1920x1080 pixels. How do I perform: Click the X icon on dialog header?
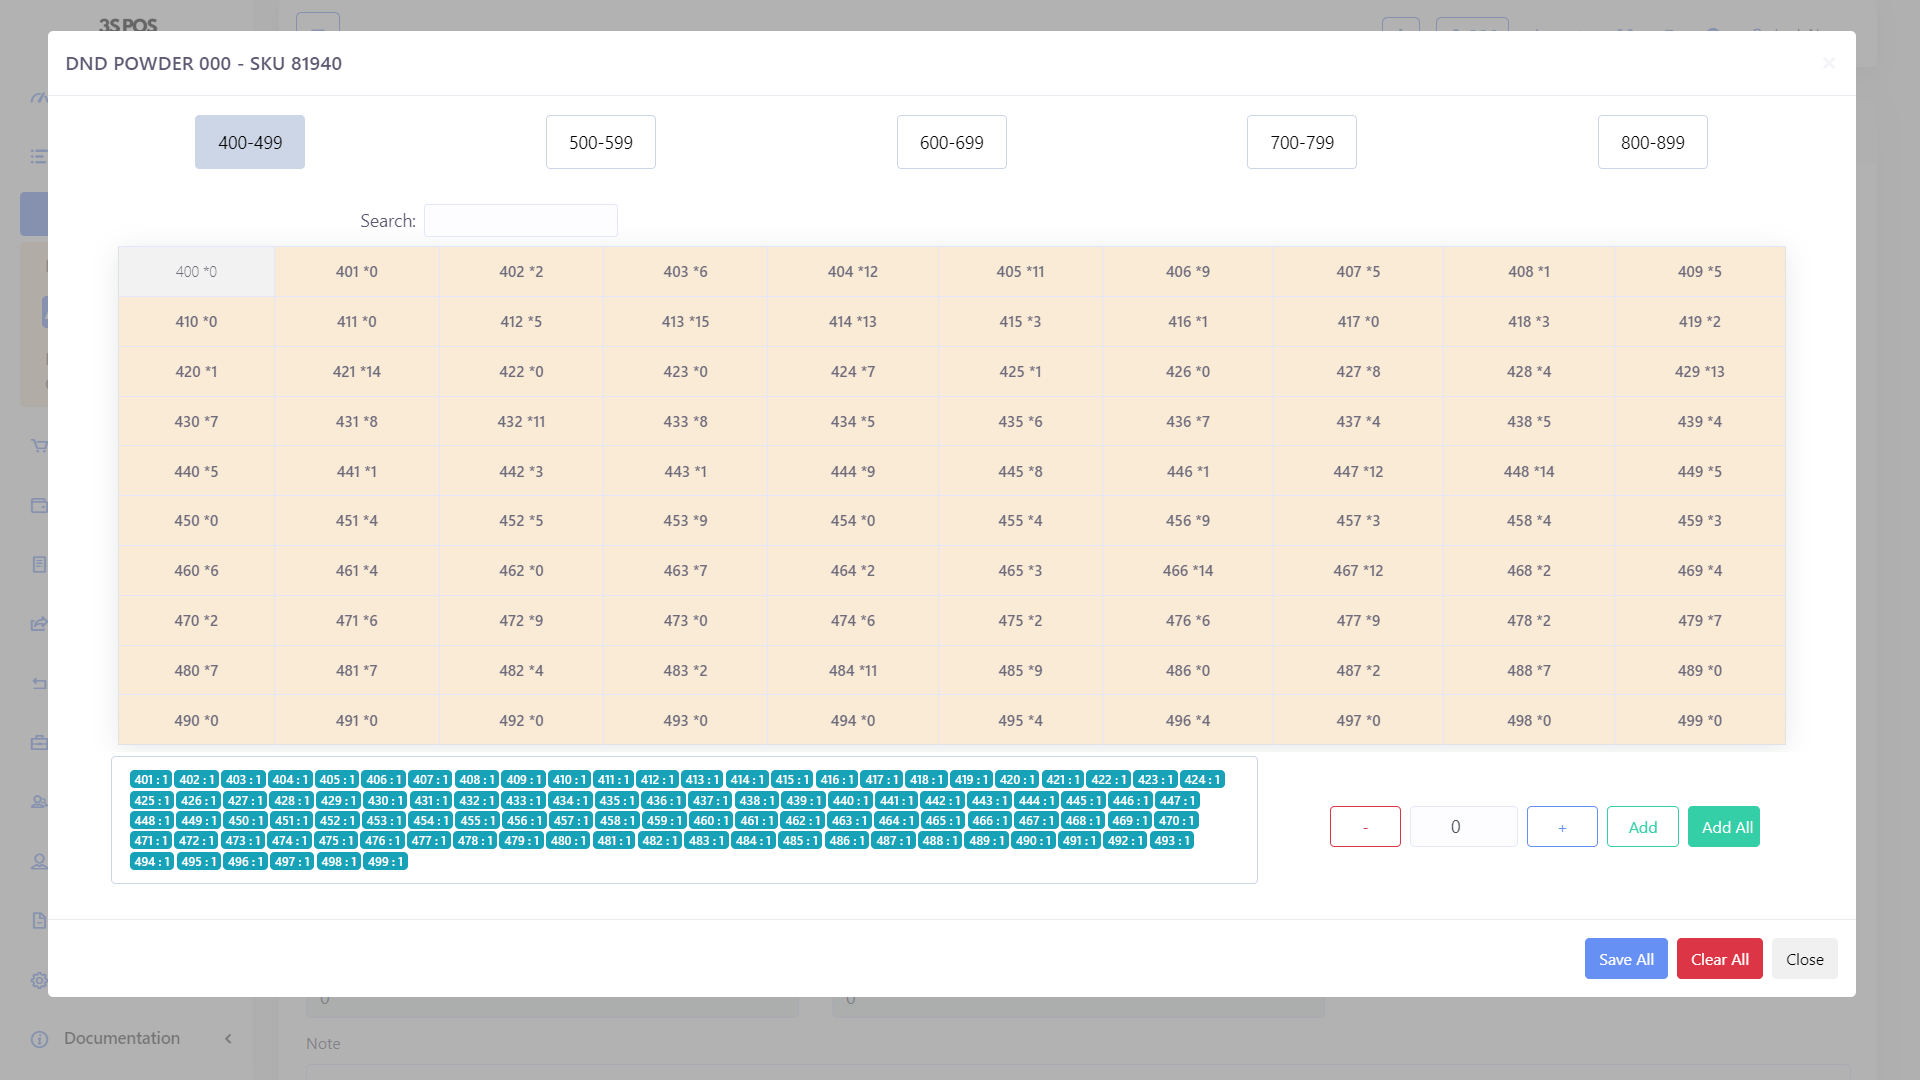click(x=1828, y=63)
